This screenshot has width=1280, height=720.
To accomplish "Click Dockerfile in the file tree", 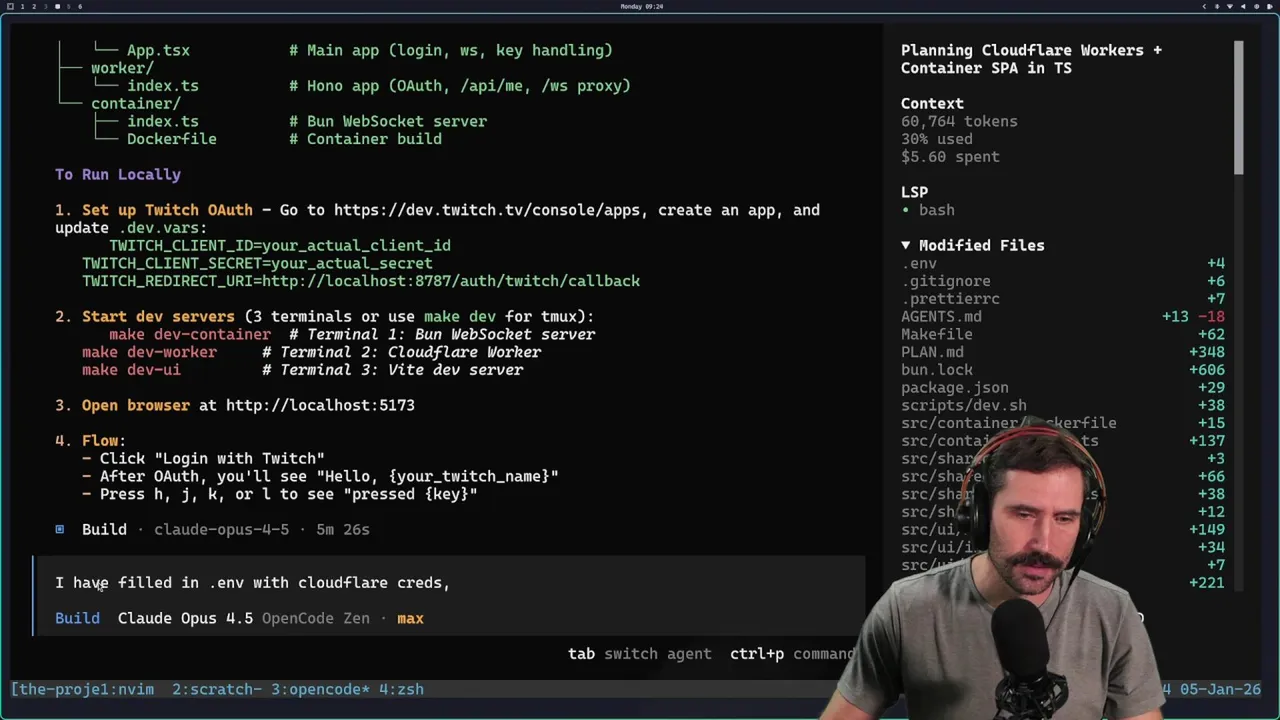I will pyautogui.click(x=172, y=139).
